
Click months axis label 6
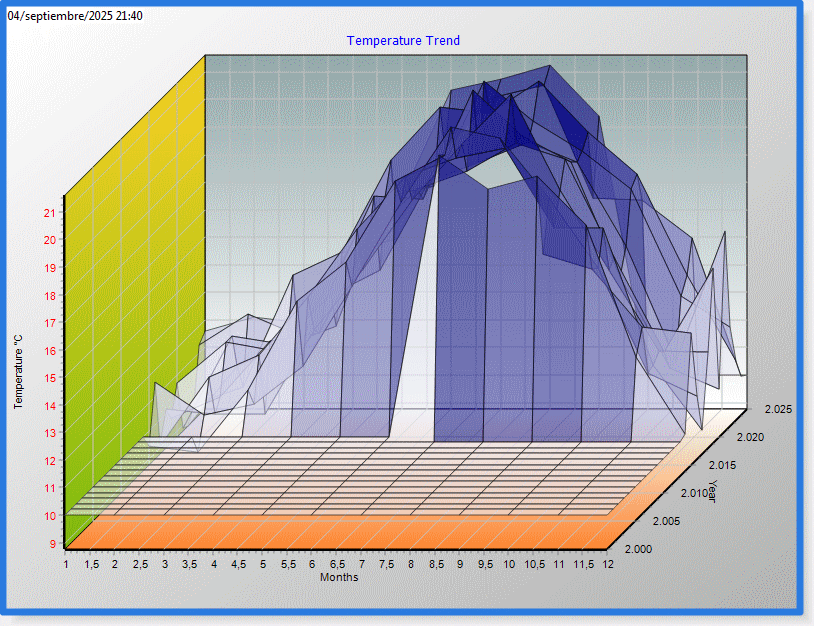pyautogui.click(x=313, y=564)
